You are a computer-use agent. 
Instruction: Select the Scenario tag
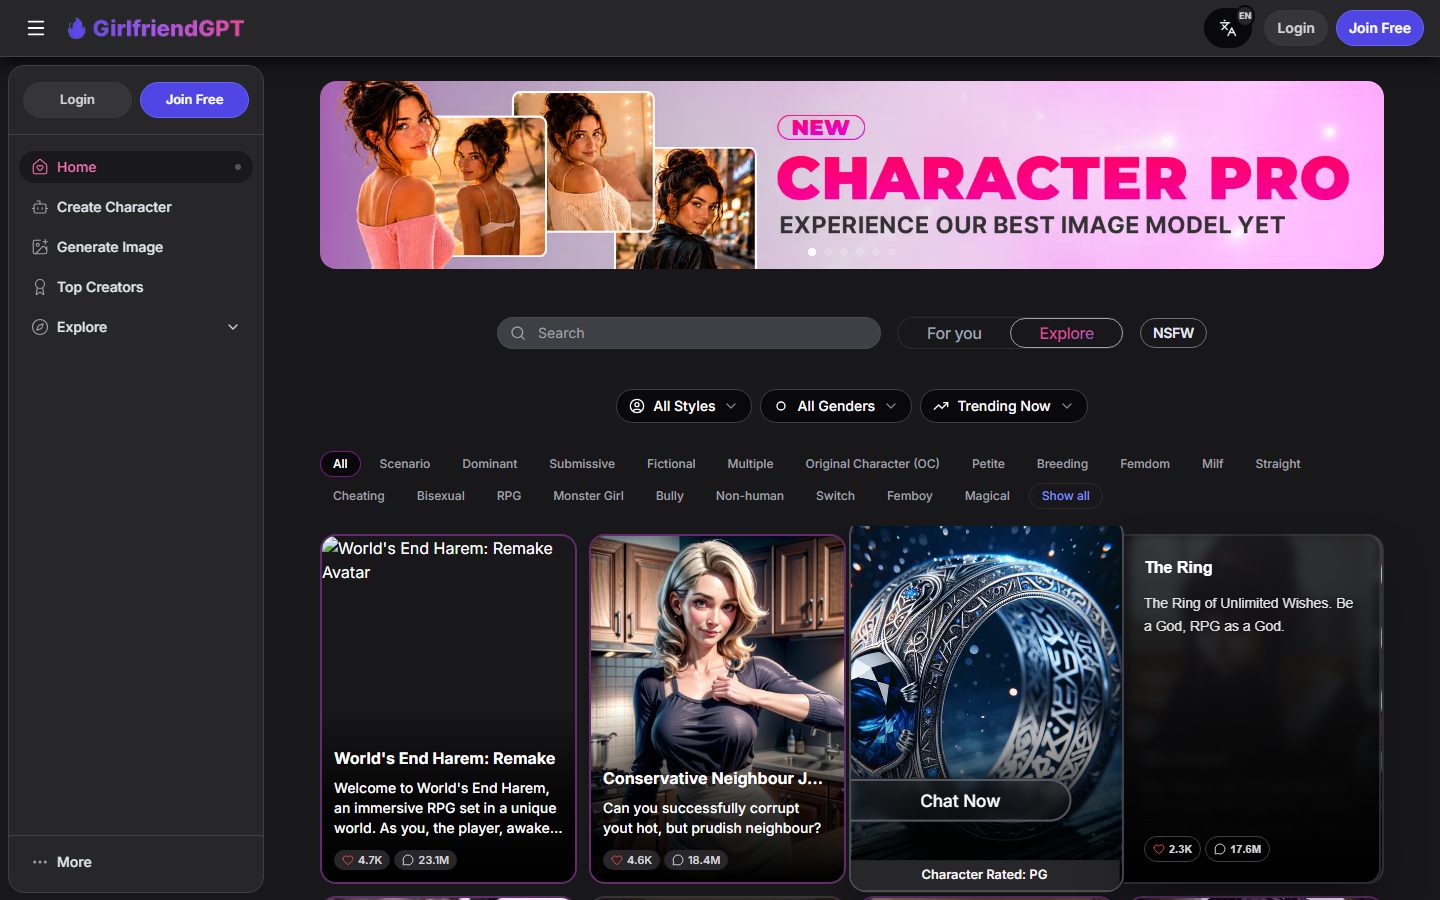[x=404, y=464]
